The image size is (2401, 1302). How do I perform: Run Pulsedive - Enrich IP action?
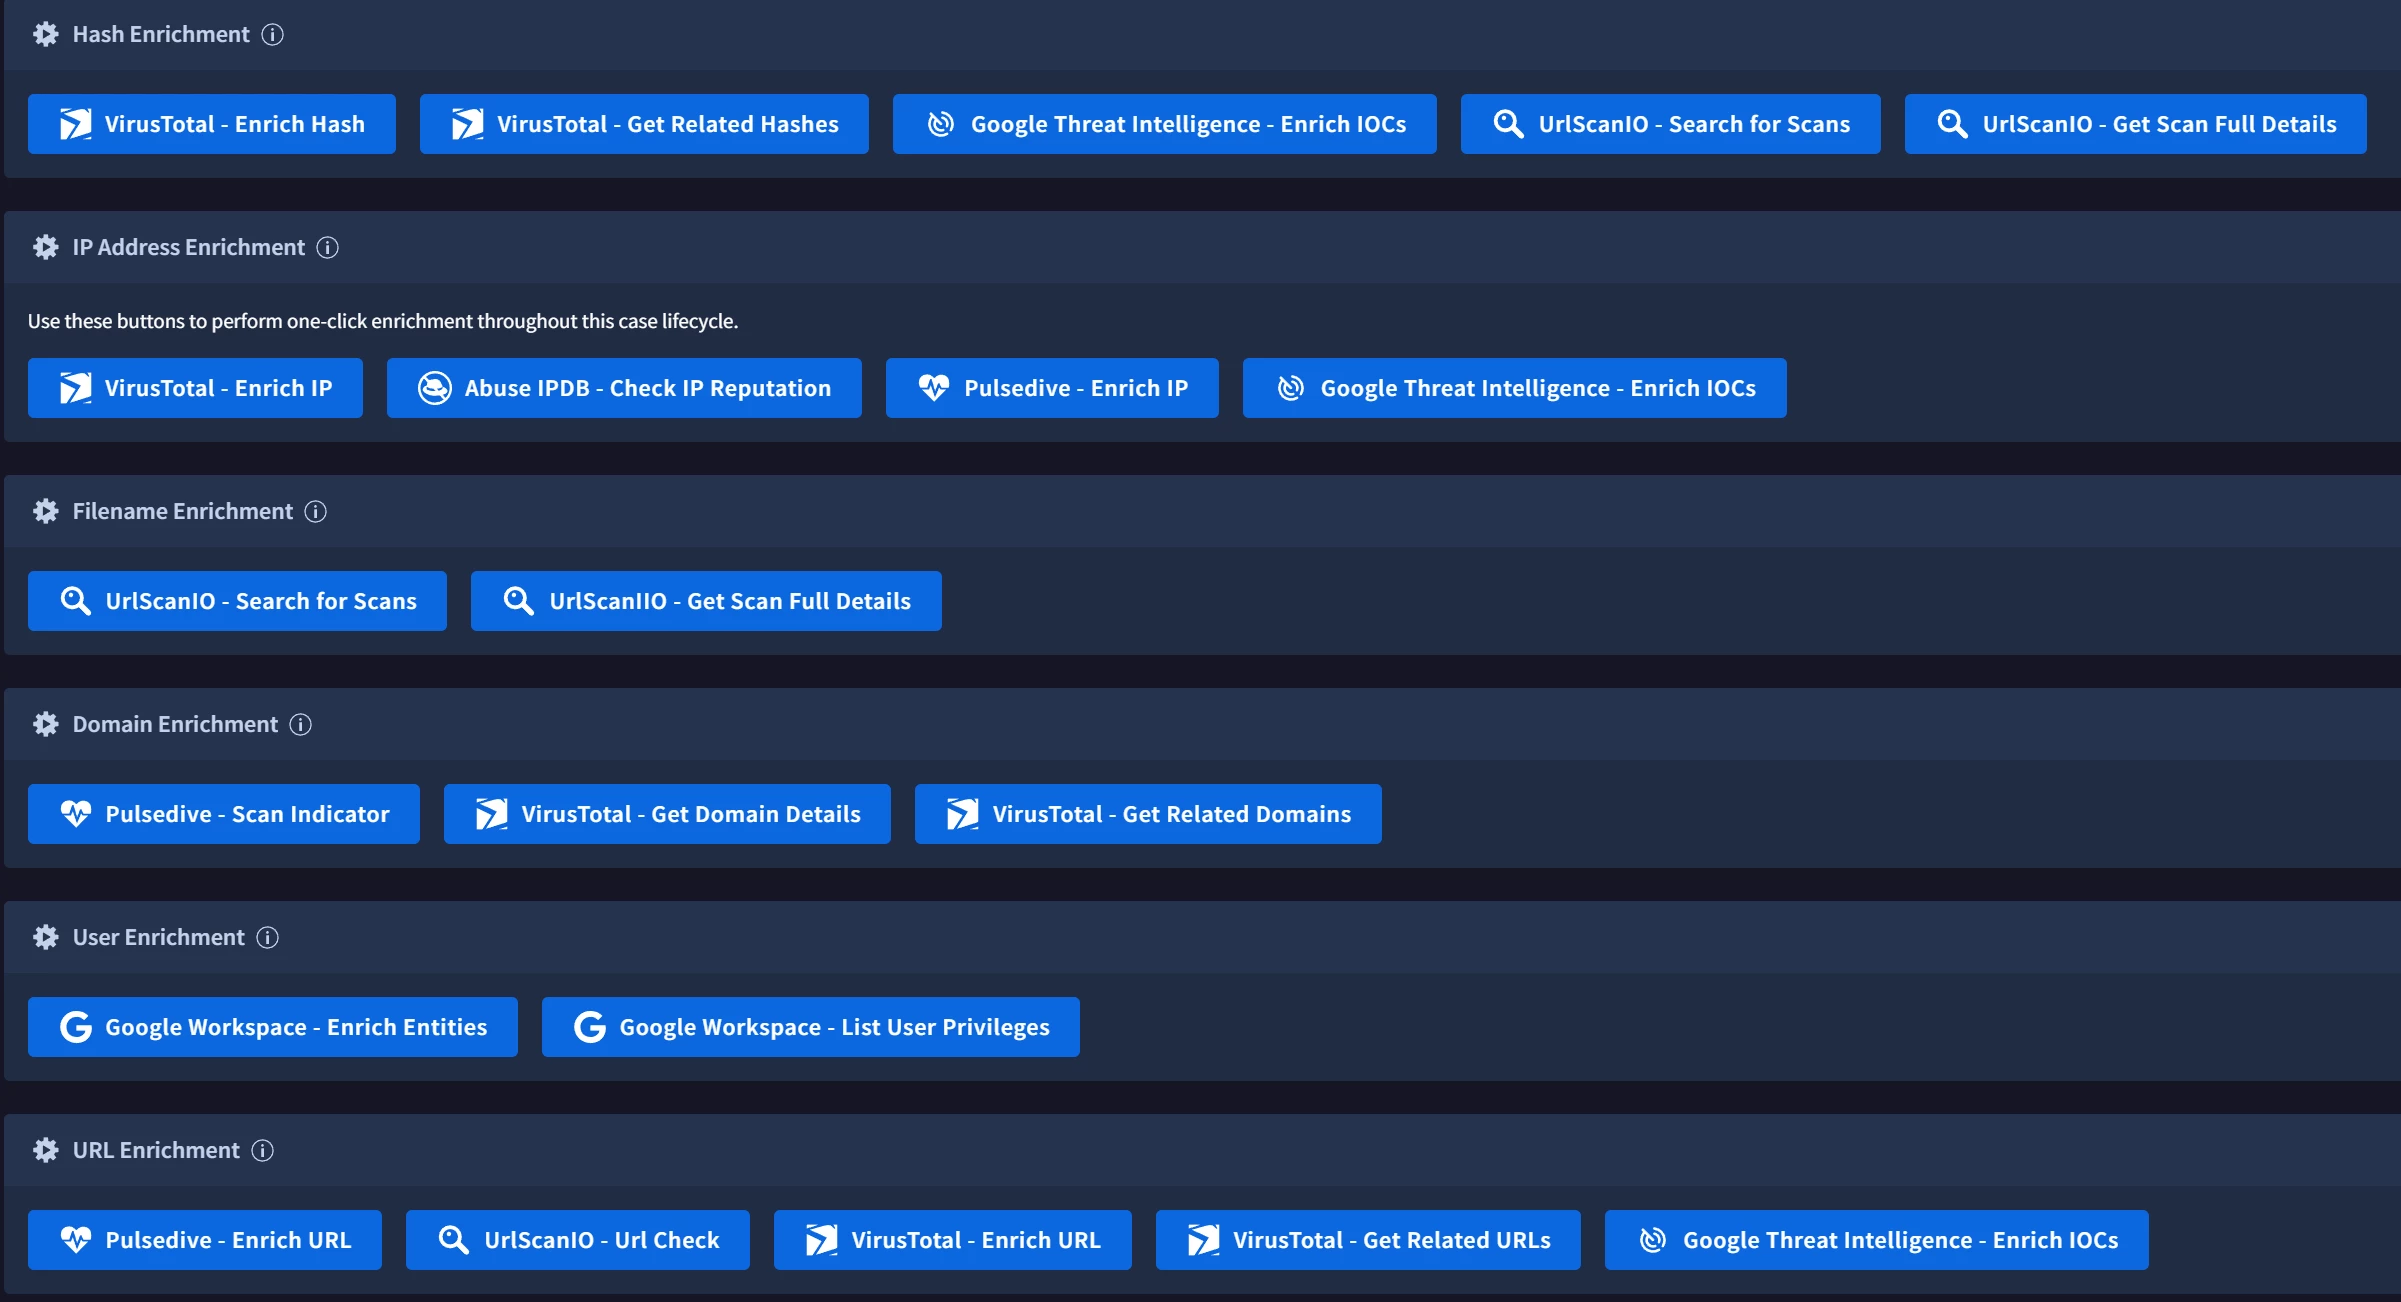point(1052,388)
